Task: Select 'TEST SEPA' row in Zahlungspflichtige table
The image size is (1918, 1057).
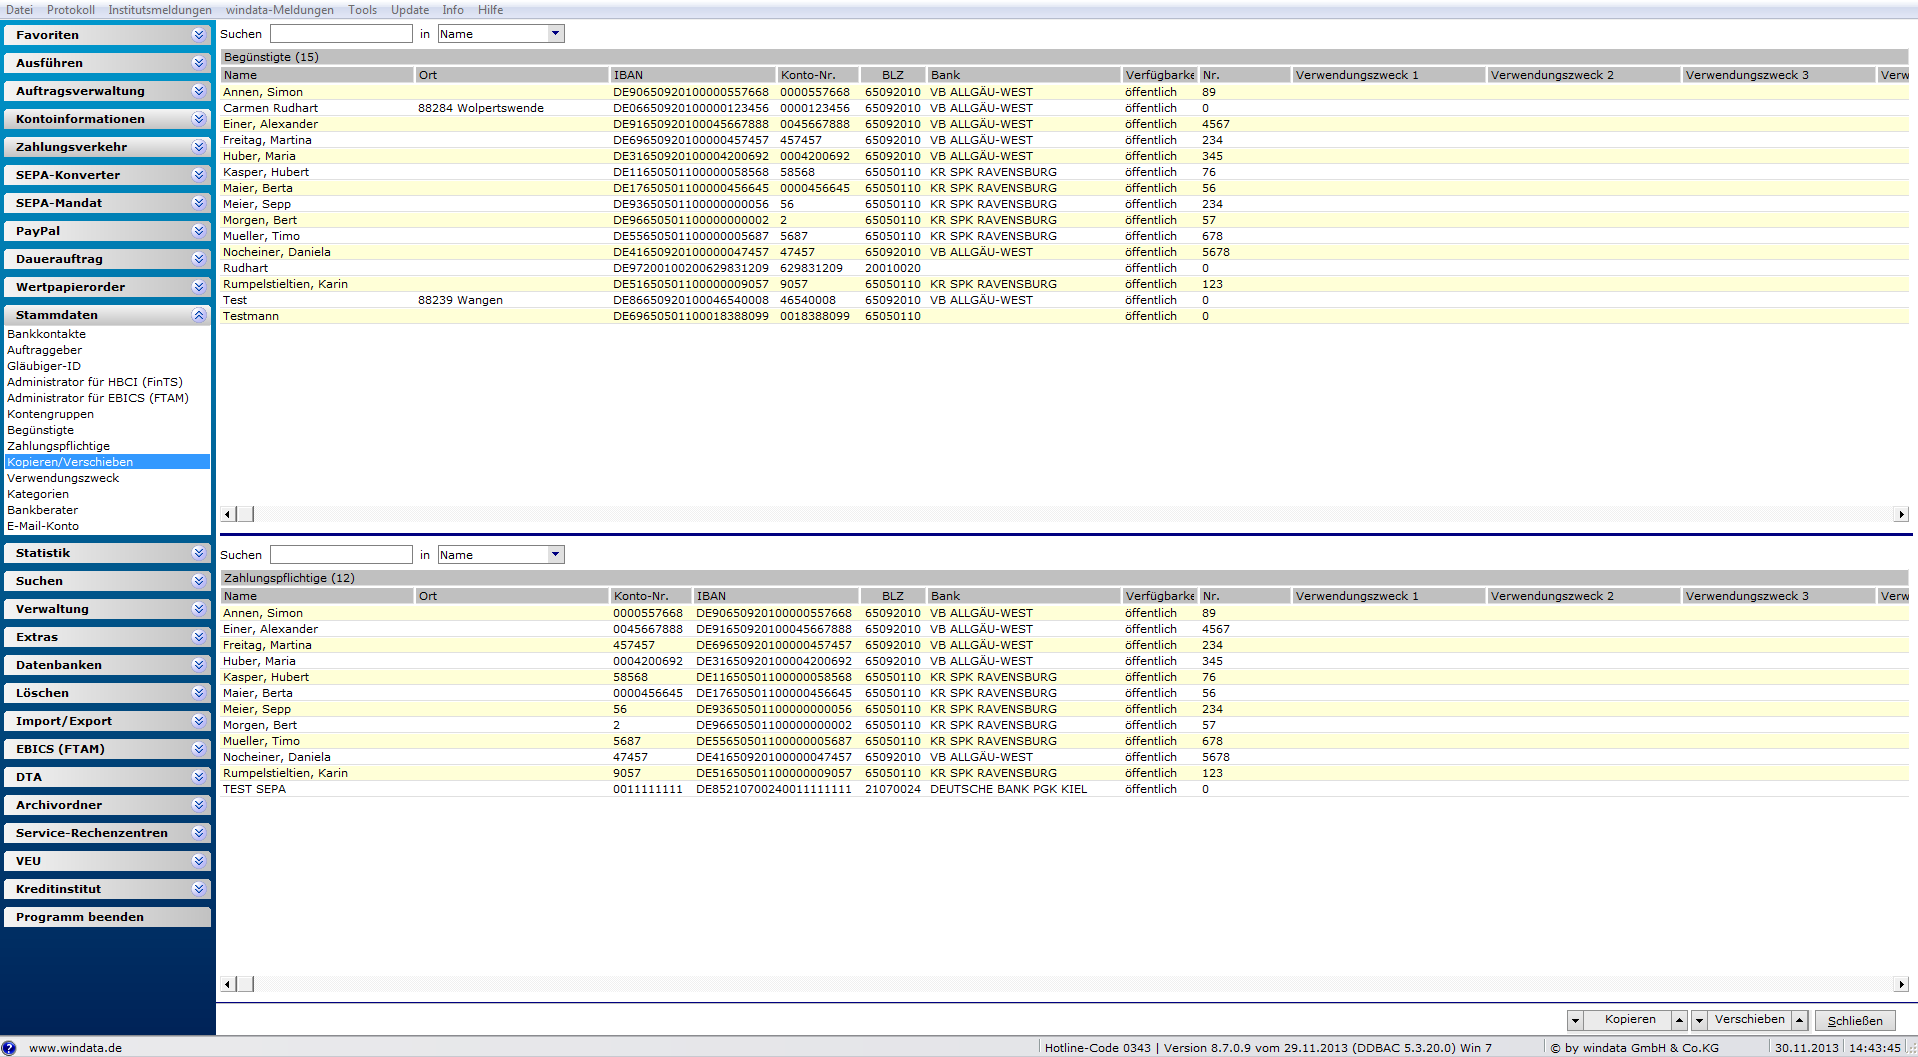Action: coord(1065,789)
